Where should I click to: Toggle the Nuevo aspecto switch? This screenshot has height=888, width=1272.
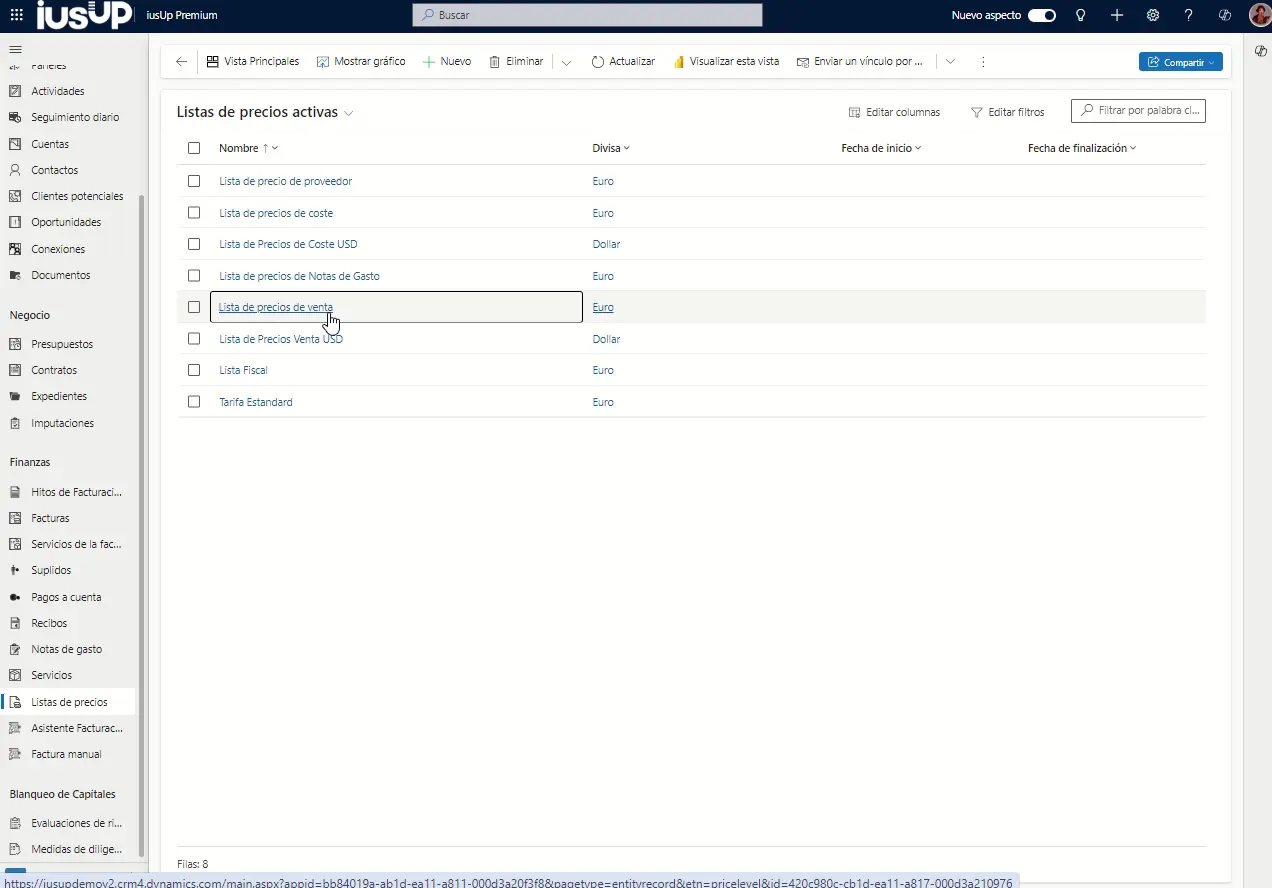coord(1042,15)
